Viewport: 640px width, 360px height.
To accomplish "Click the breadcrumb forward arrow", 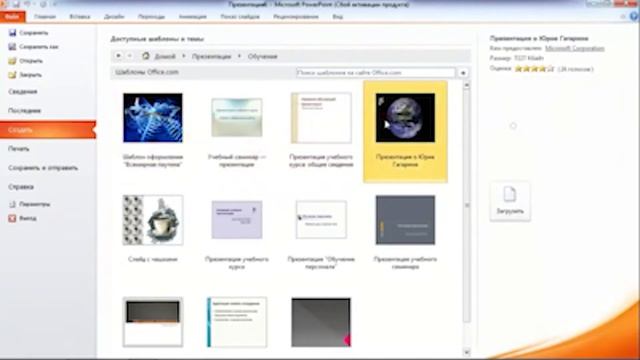I will click(x=130, y=56).
